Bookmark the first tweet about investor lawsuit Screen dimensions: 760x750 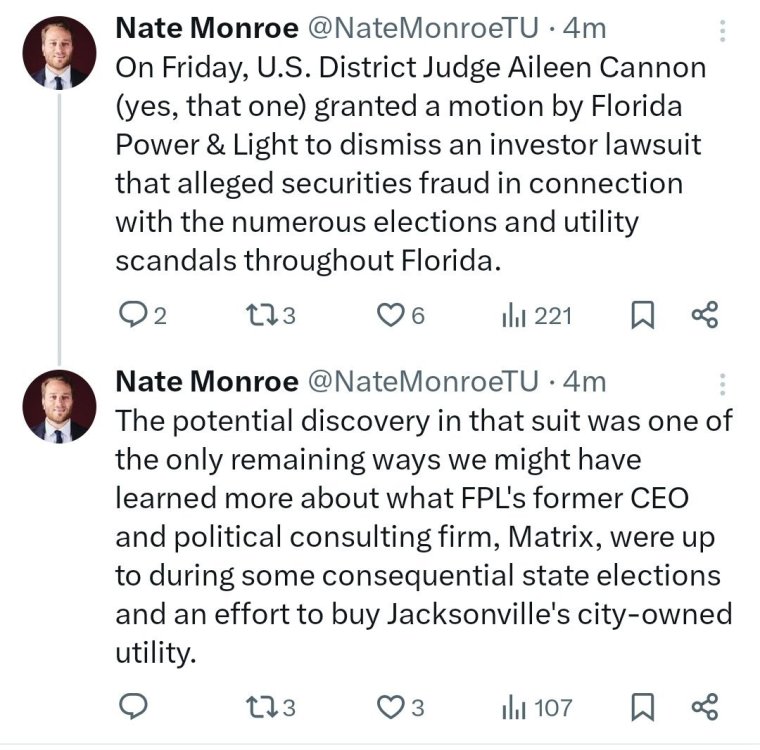pyautogui.click(x=643, y=317)
